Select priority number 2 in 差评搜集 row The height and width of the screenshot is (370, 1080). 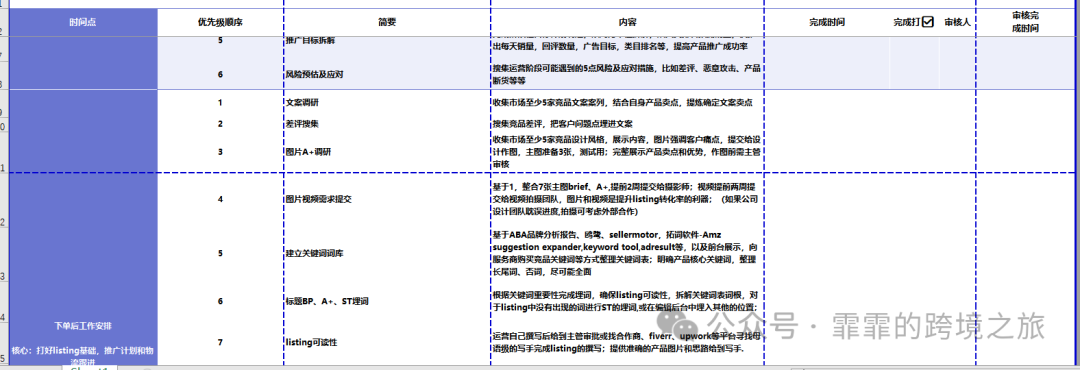tap(220, 124)
